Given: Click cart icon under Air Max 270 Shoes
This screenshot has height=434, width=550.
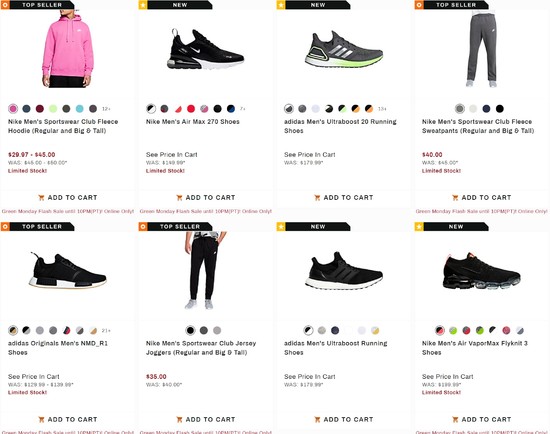Looking at the screenshot, I should [x=179, y=198].
